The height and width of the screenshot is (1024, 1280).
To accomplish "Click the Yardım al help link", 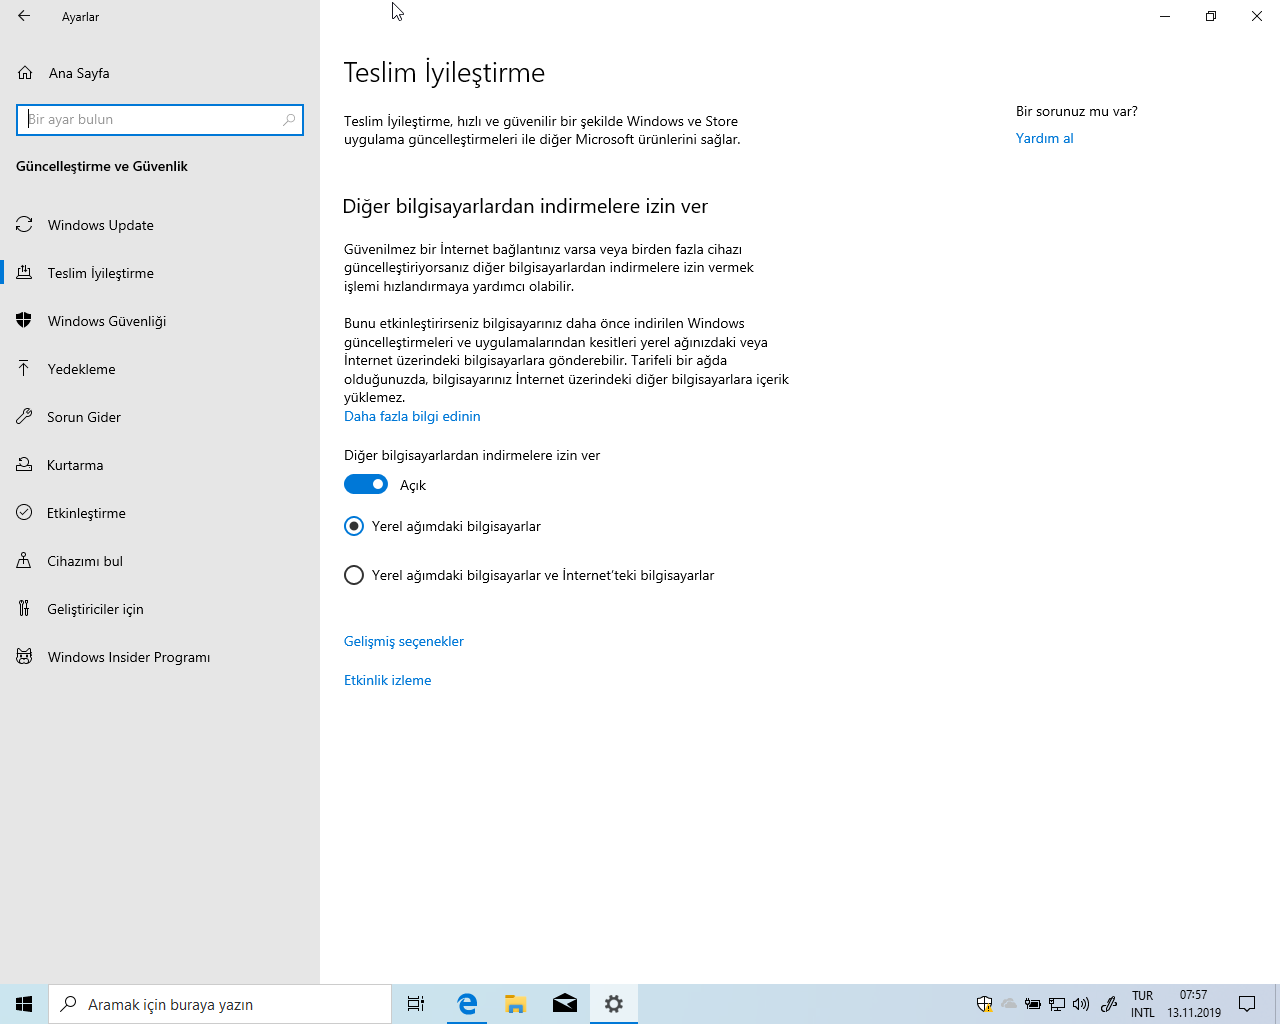I will 1045,138.
